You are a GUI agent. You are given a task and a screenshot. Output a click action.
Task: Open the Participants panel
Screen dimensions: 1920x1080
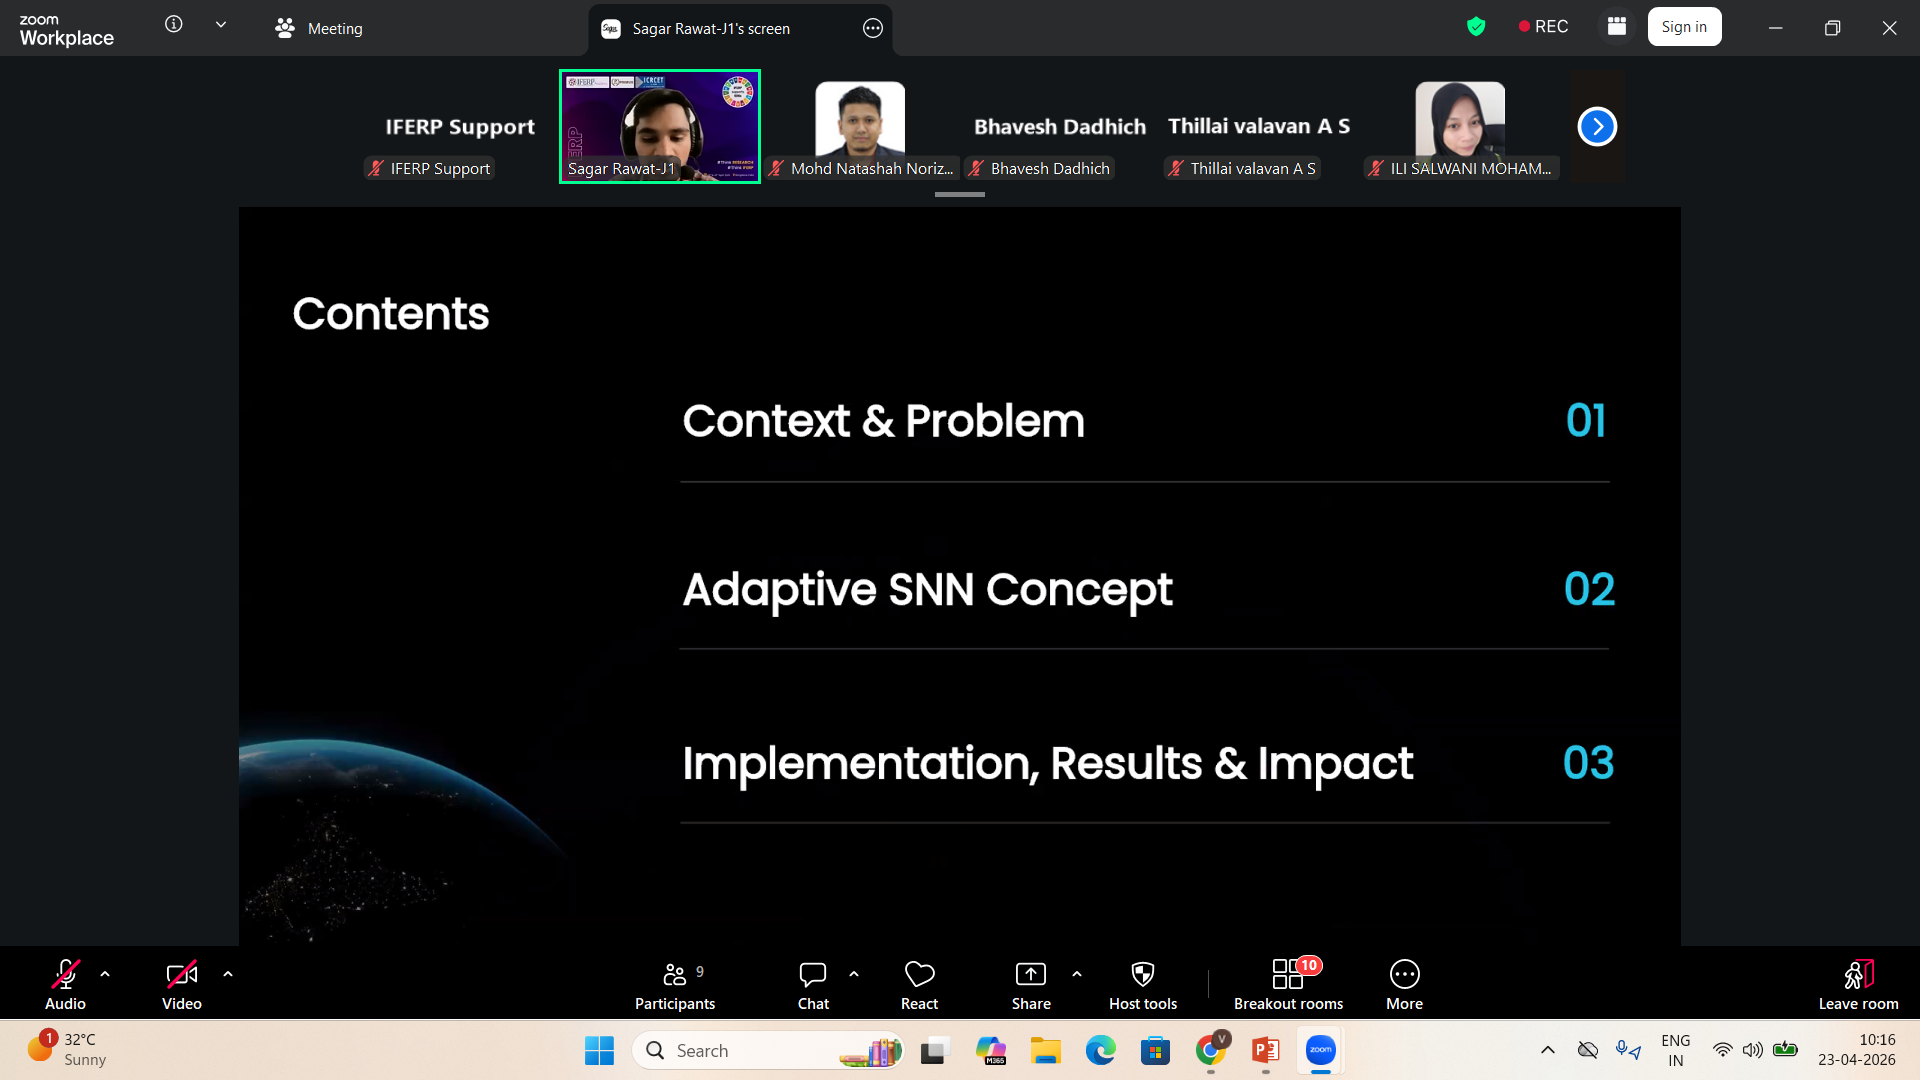point(675,985)
